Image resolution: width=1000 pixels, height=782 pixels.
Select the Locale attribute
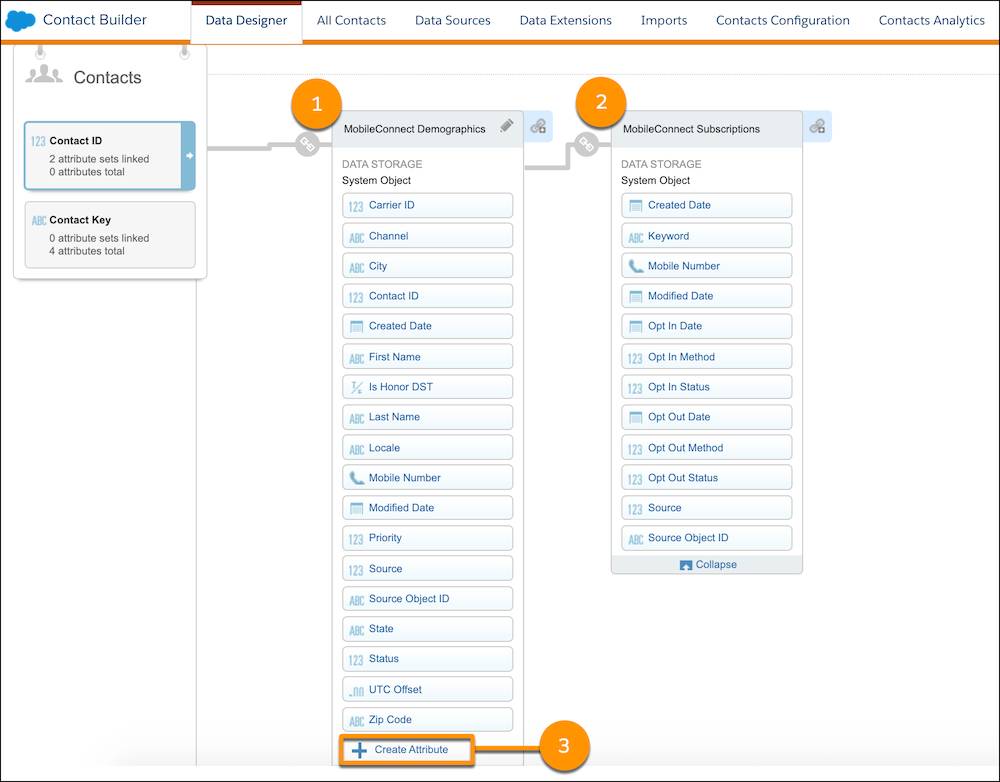[x=427, y=448]
